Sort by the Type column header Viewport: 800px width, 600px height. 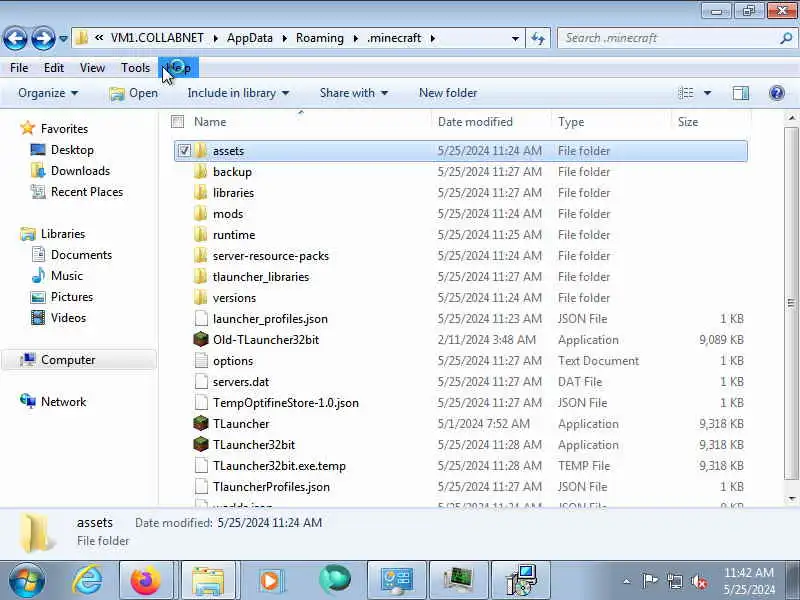571,122
